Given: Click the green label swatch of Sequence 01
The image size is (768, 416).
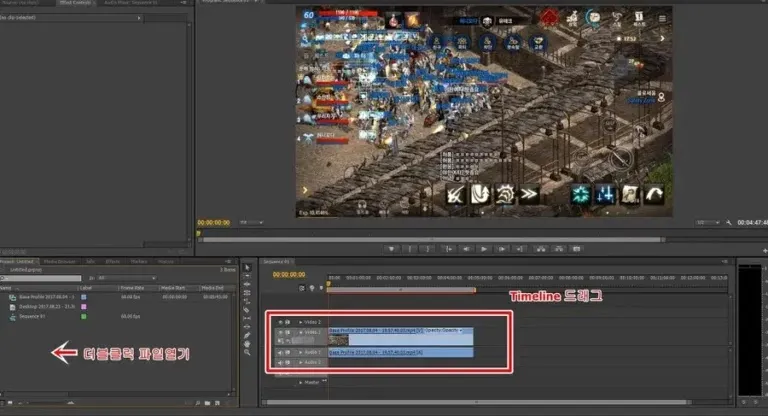Looking at the screenshot, I should coord(84,317).
